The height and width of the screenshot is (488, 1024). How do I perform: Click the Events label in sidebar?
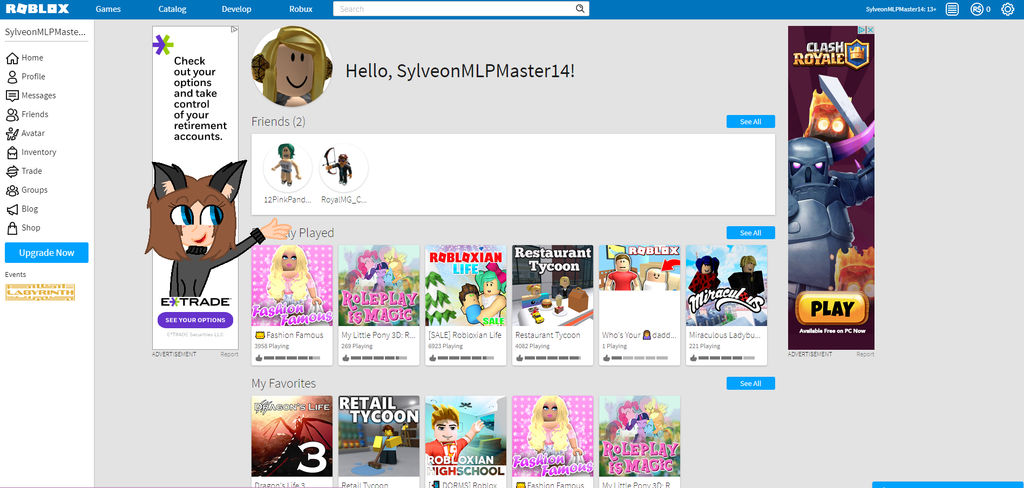pos(16,274)
